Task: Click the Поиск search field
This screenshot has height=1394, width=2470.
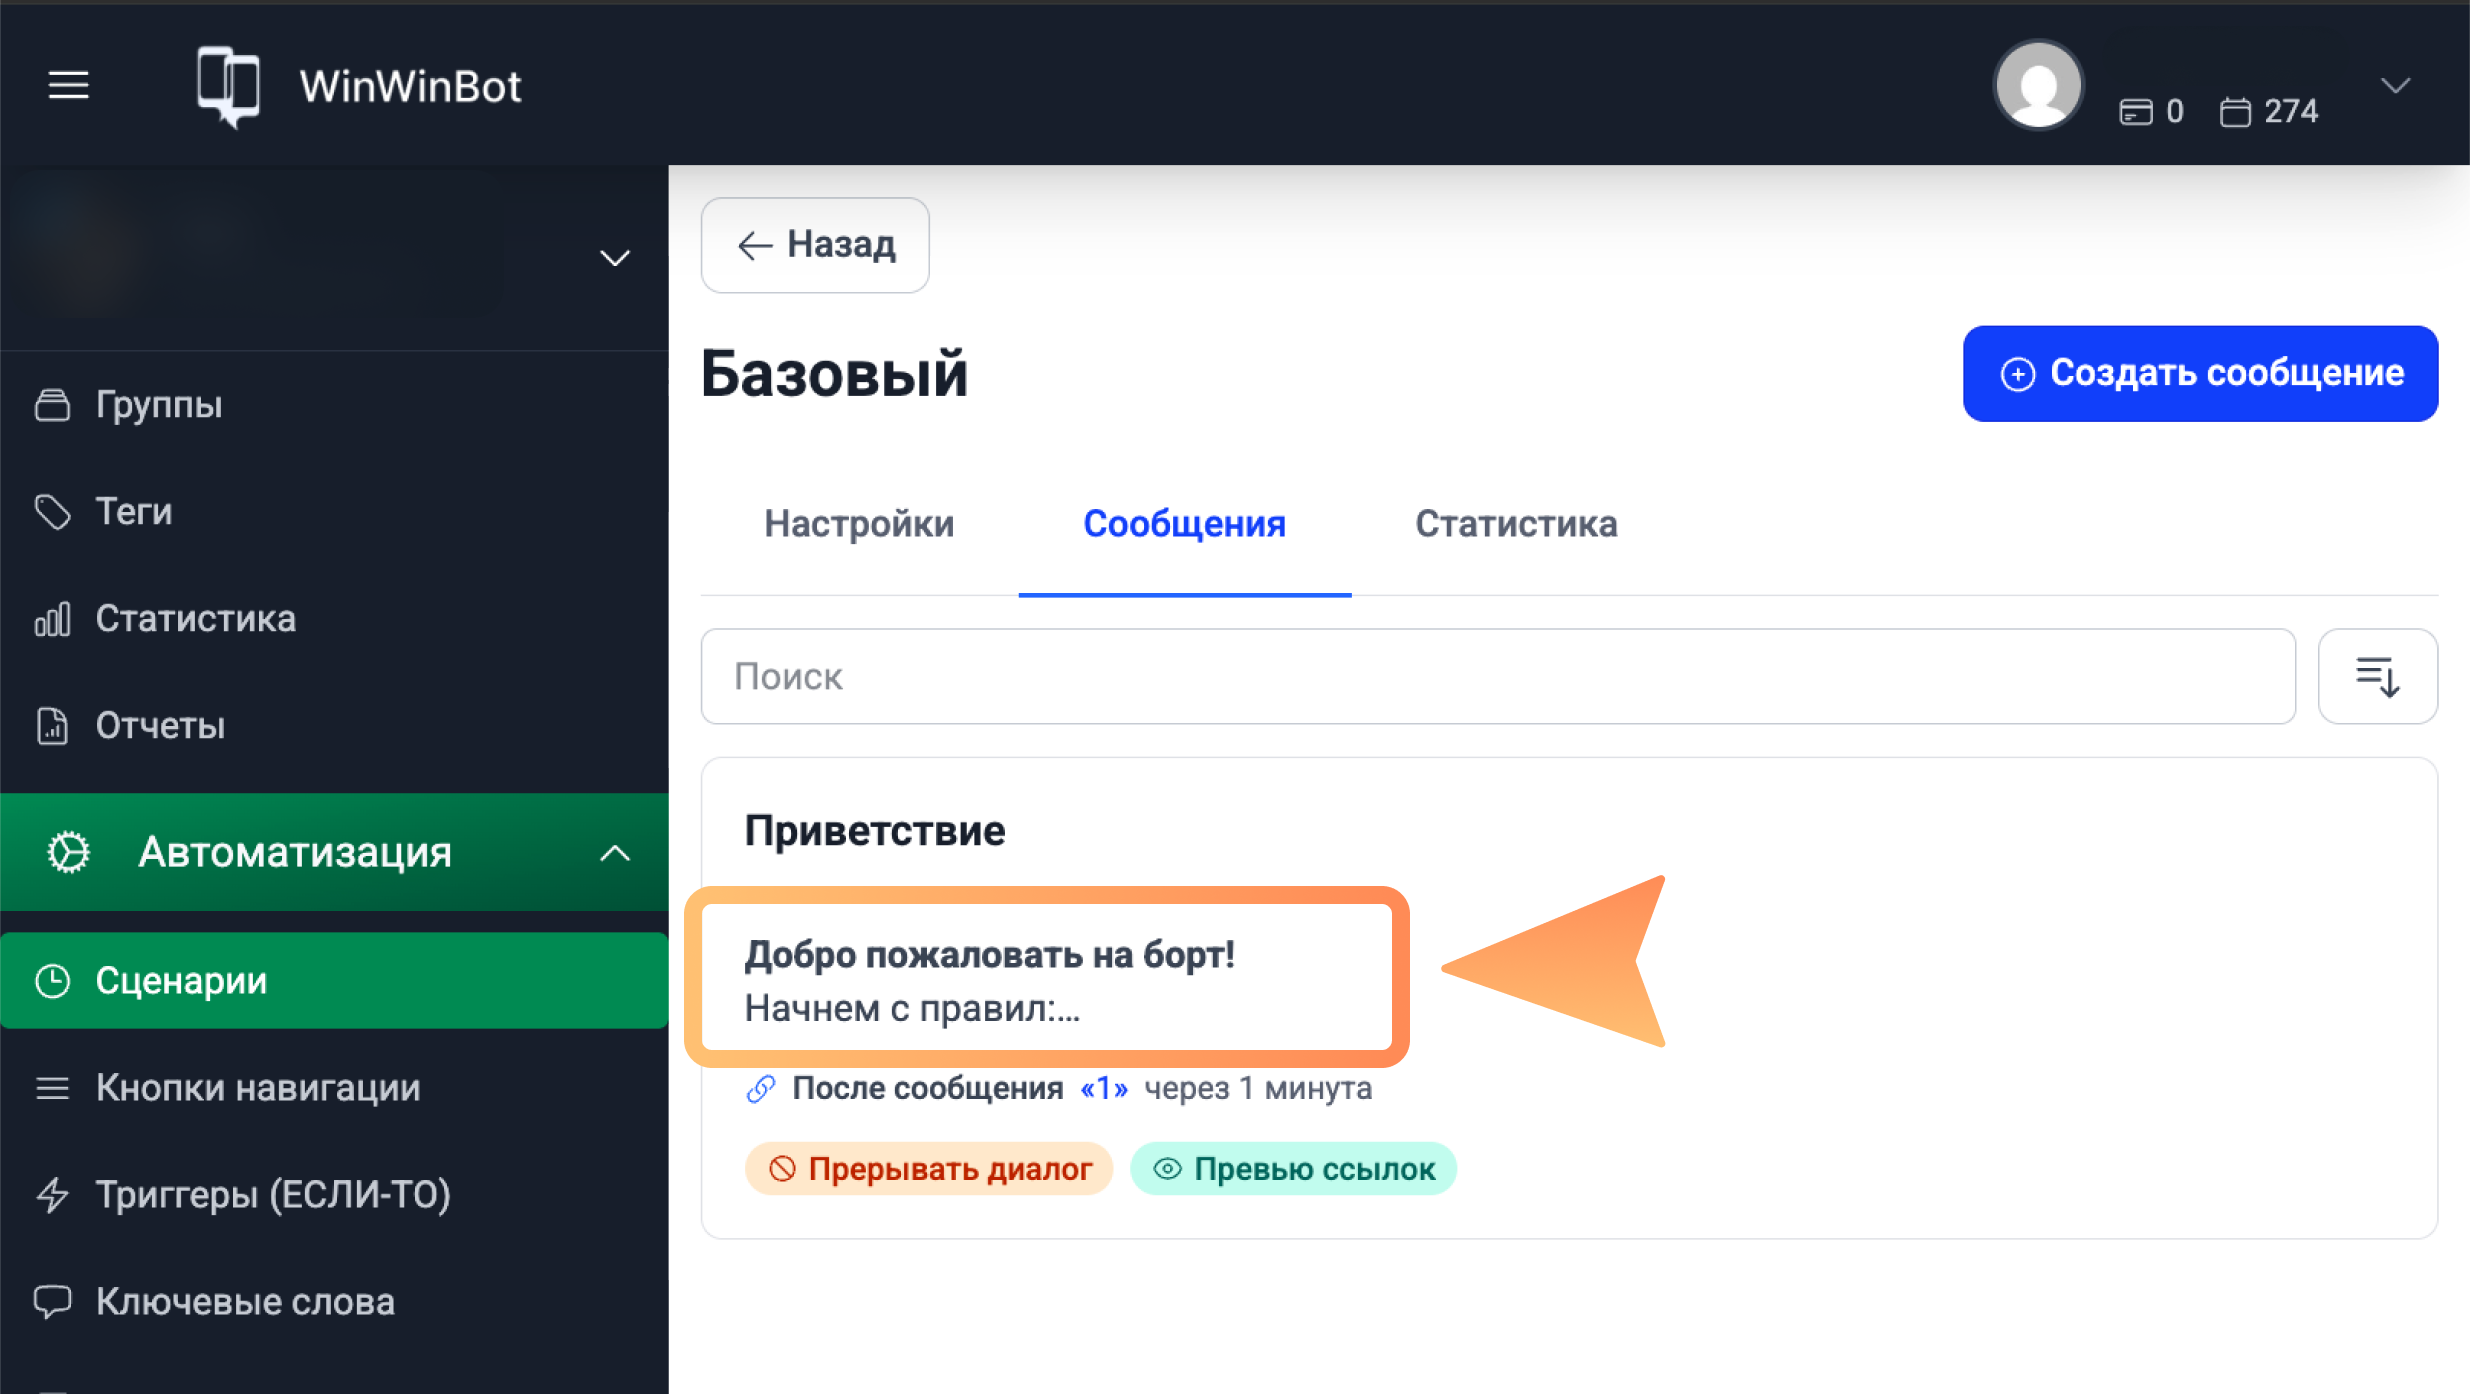Action: click(1497, 677)
